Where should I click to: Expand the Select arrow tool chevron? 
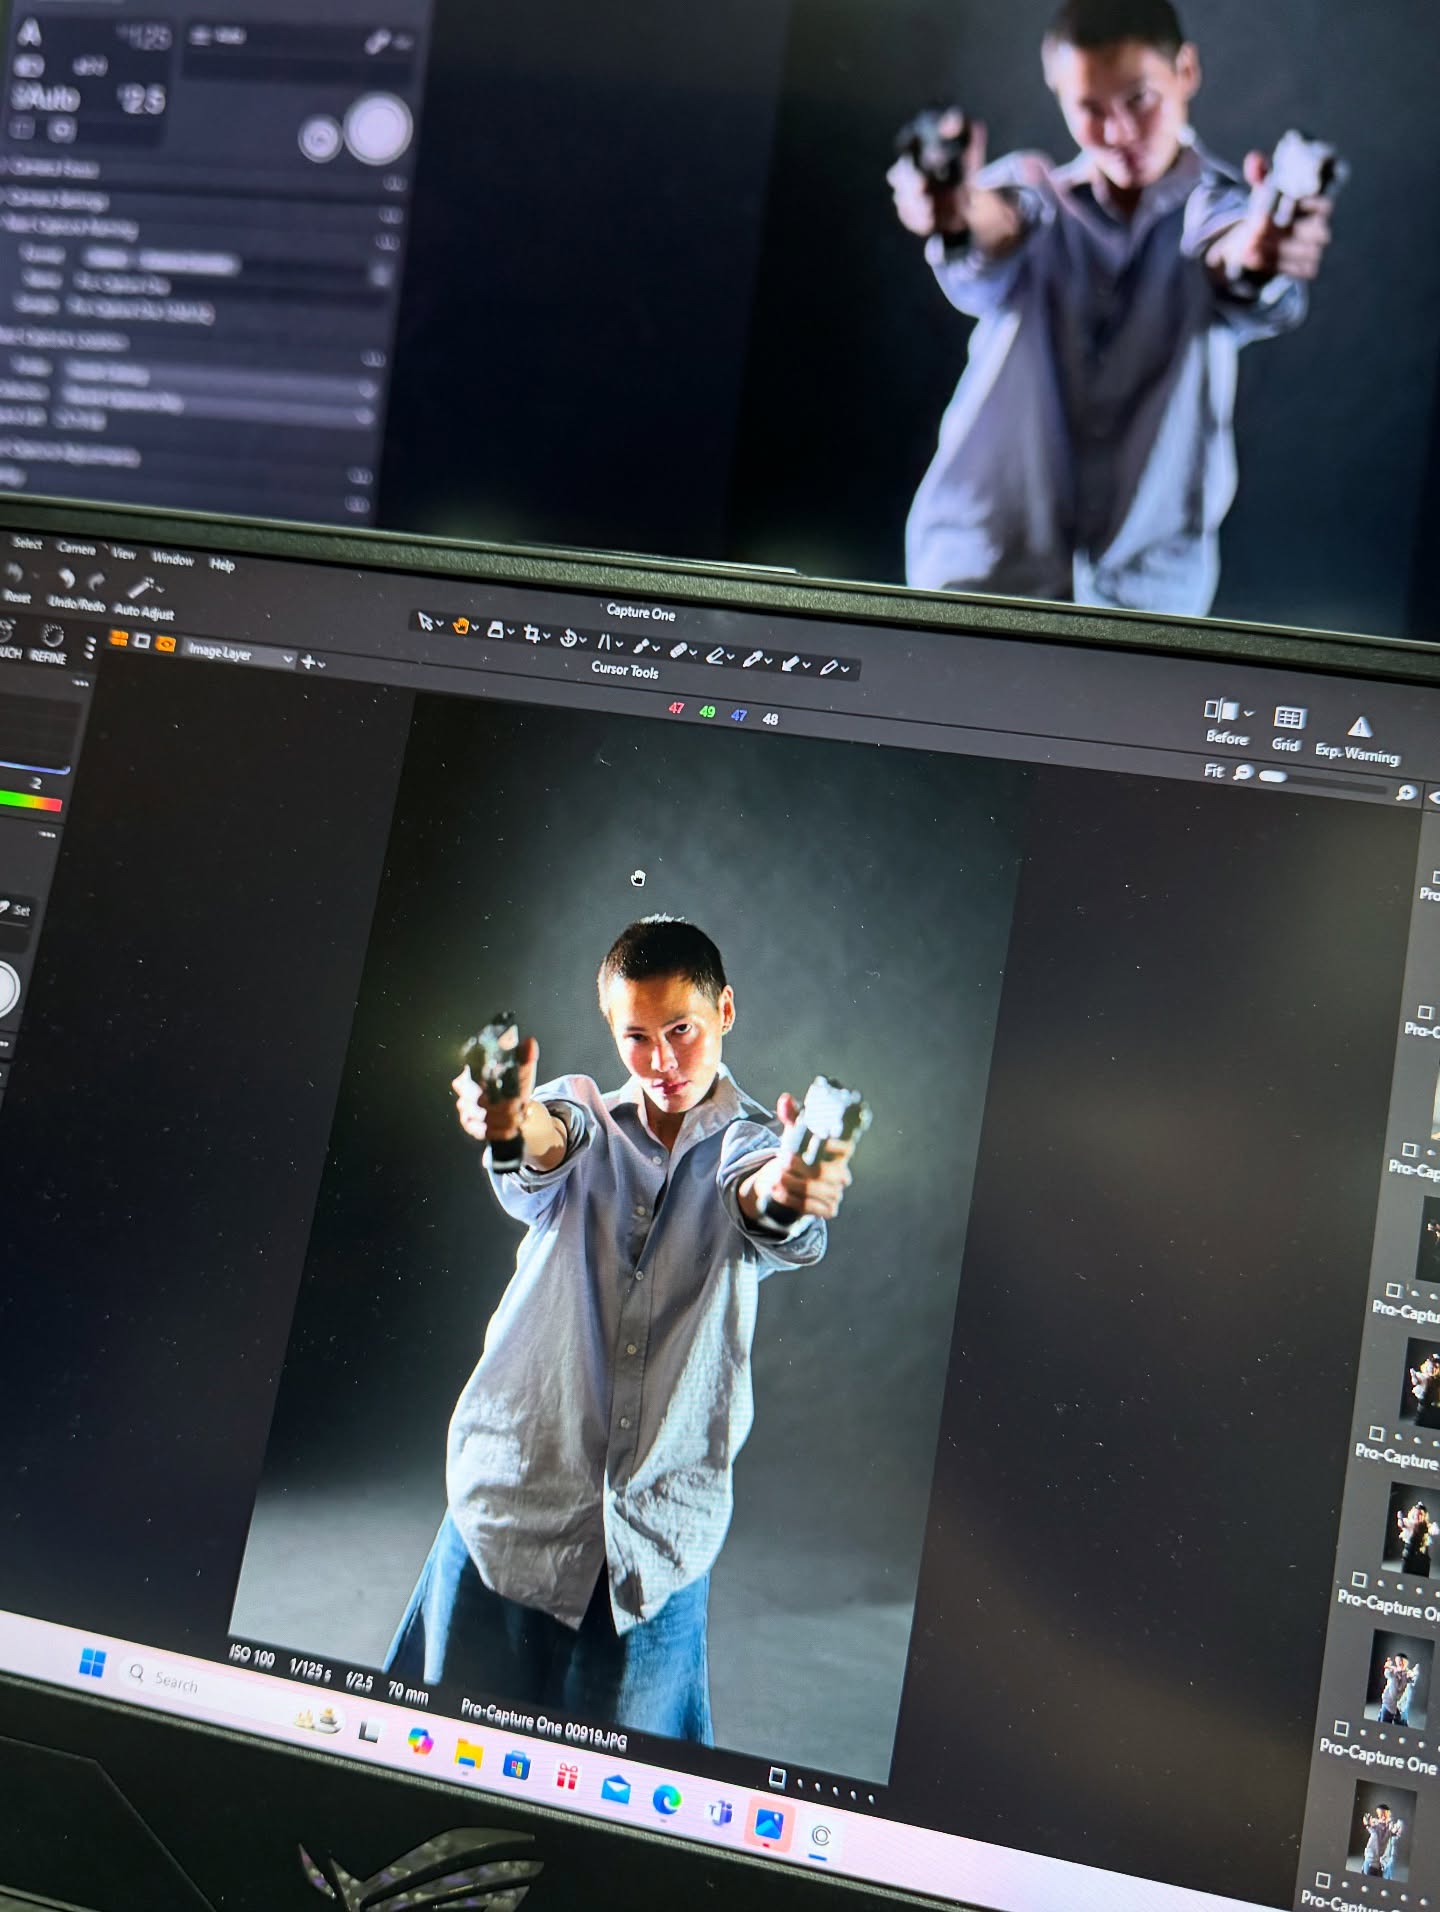(x=440, y=625)
